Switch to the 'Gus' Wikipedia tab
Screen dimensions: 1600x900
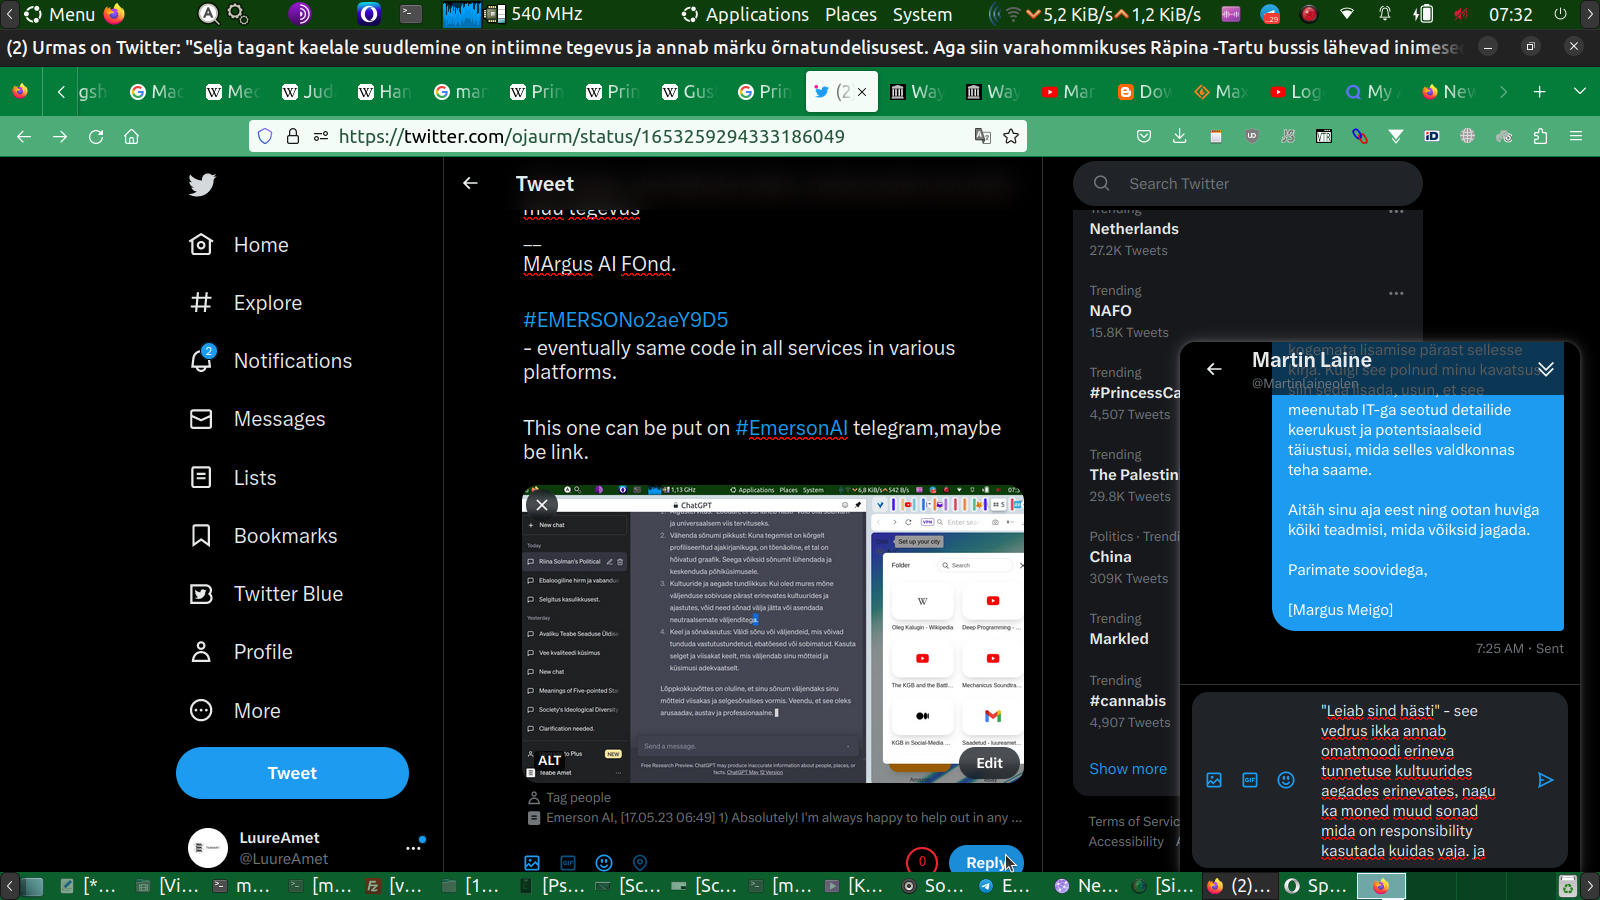(688, 92)
